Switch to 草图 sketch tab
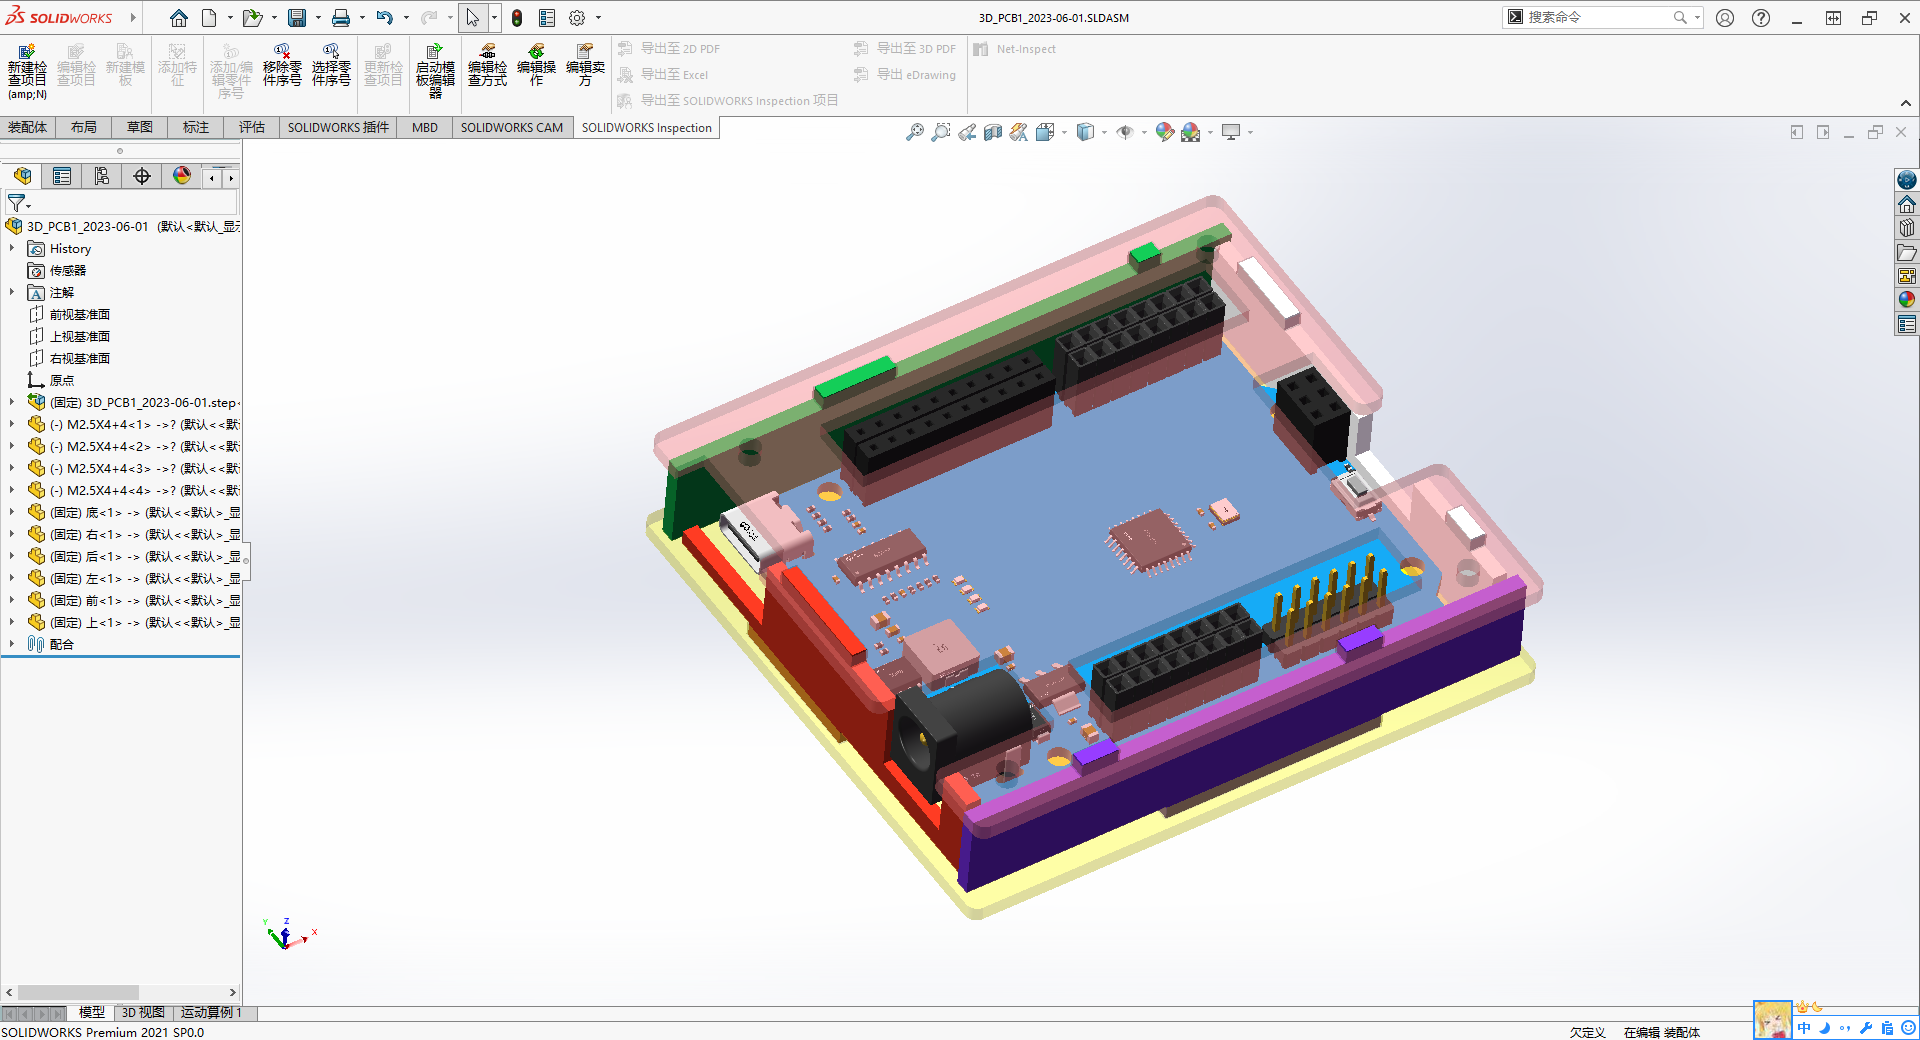 [140, 127]
